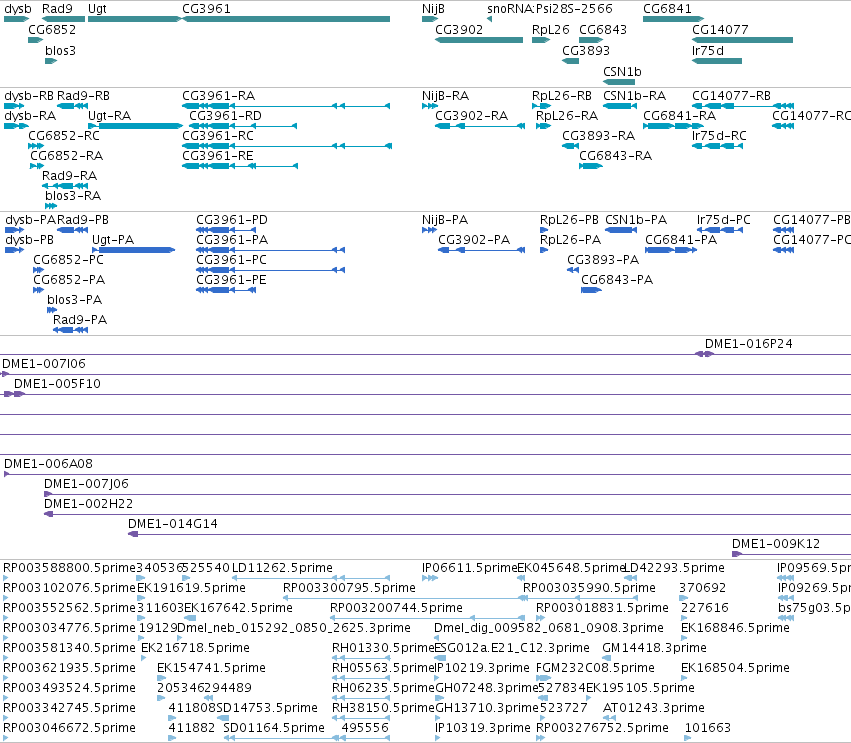Open the 'NijB-RA' transcript label
Screen dimensions: 851x743
click(x=445, y=96)
